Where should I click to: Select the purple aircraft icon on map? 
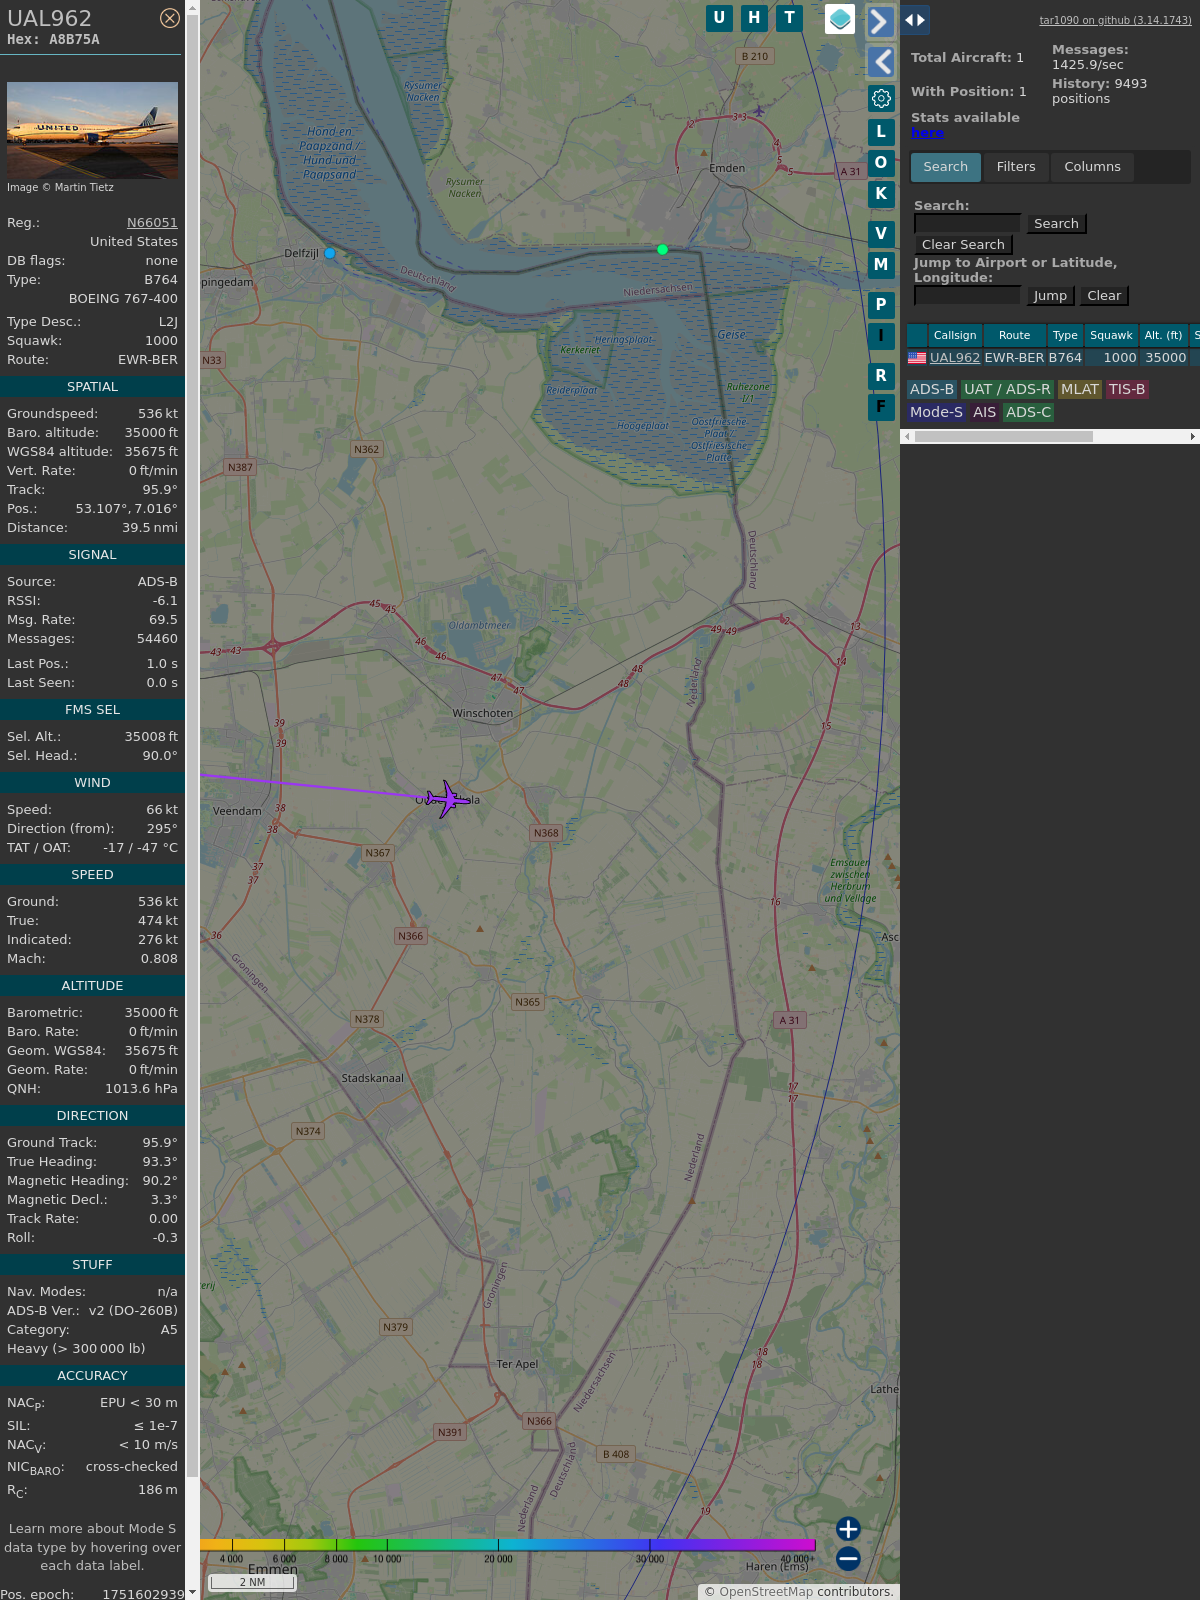(x=446, y=799)
